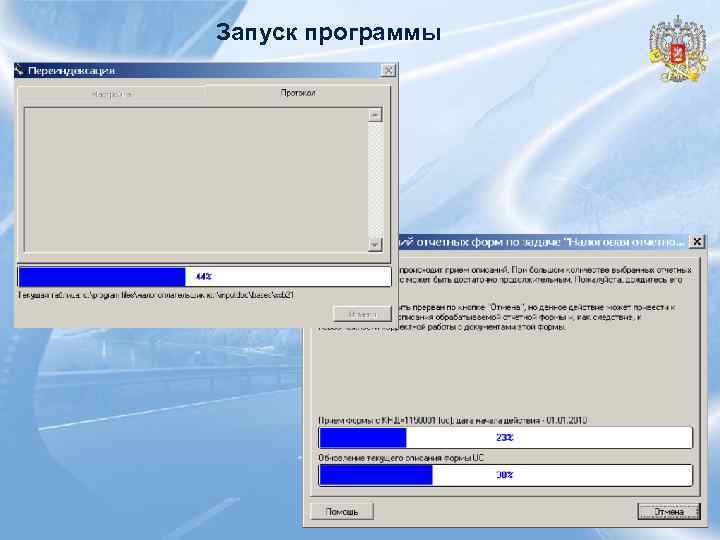The width and height of the screenshot is (720, 540).
Task: Click the 'Запуск программы' heading
Action: [328, 33]
